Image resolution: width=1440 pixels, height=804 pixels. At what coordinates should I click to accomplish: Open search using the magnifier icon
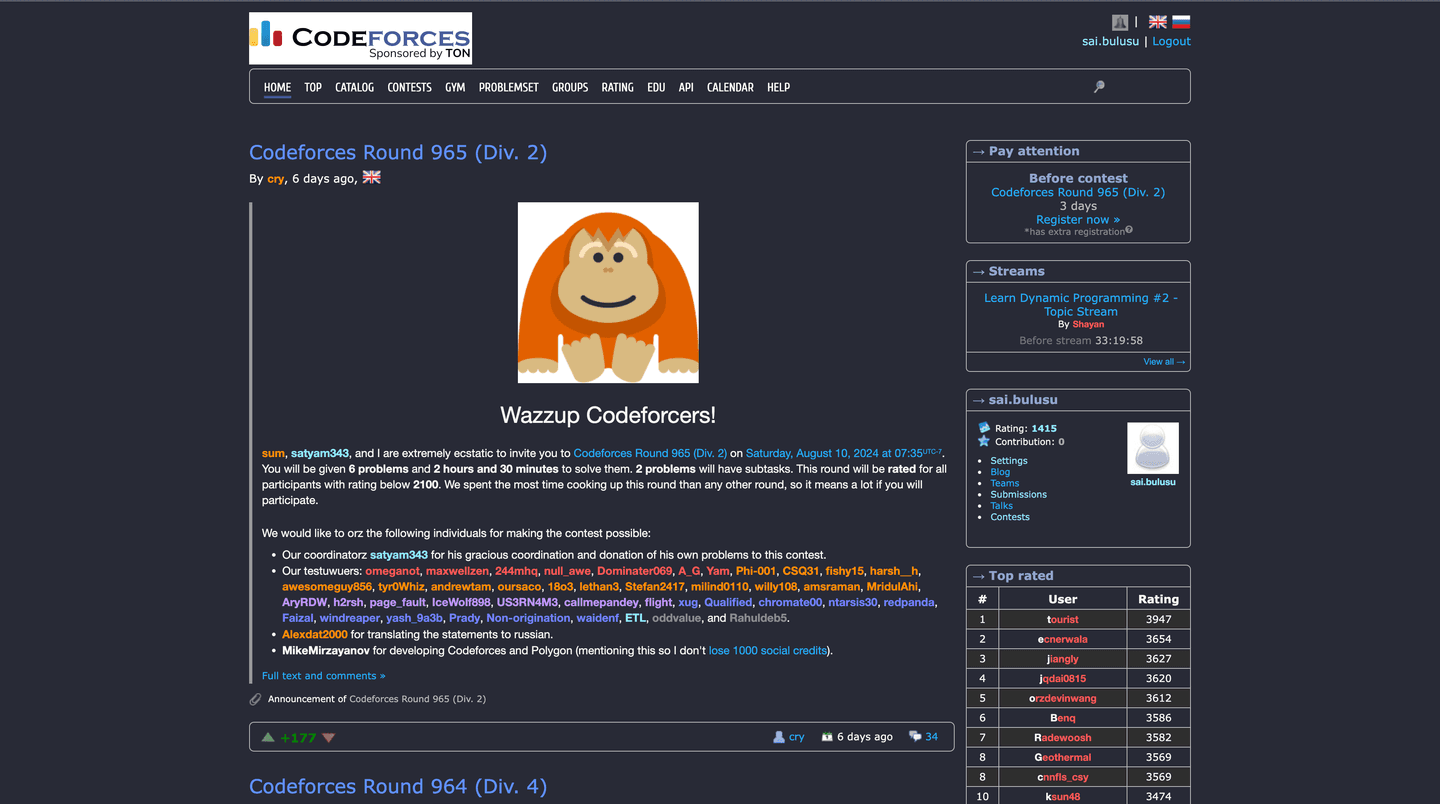pos(1098,87)
